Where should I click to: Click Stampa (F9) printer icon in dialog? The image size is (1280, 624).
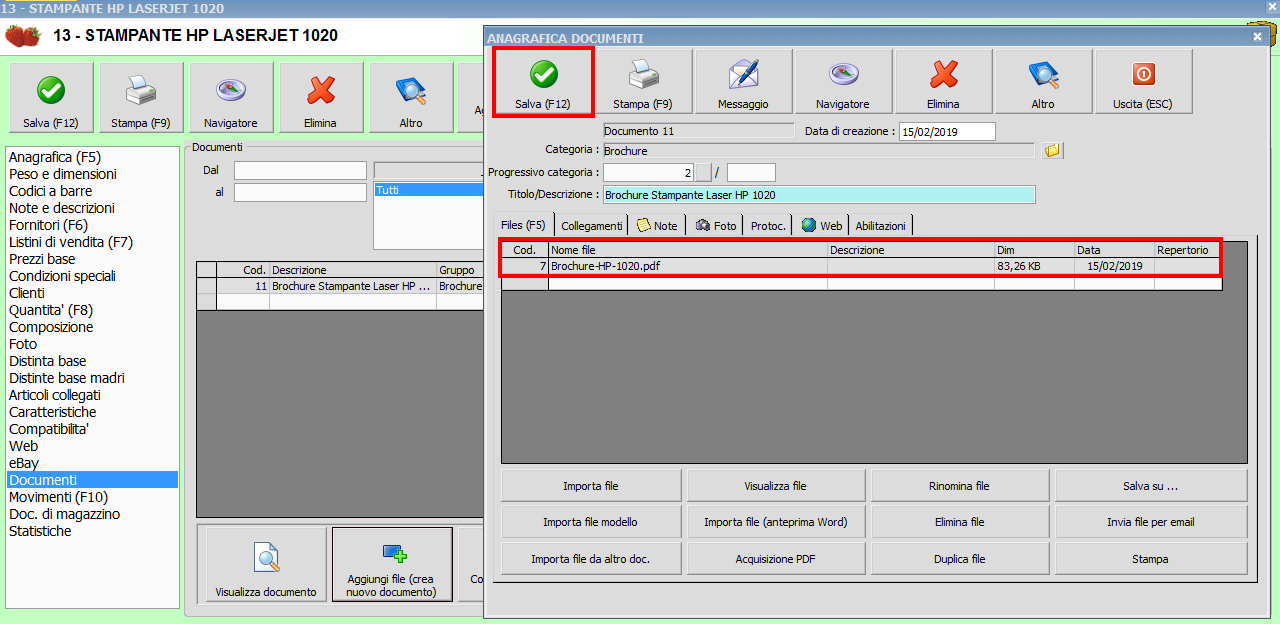point(643,82)
